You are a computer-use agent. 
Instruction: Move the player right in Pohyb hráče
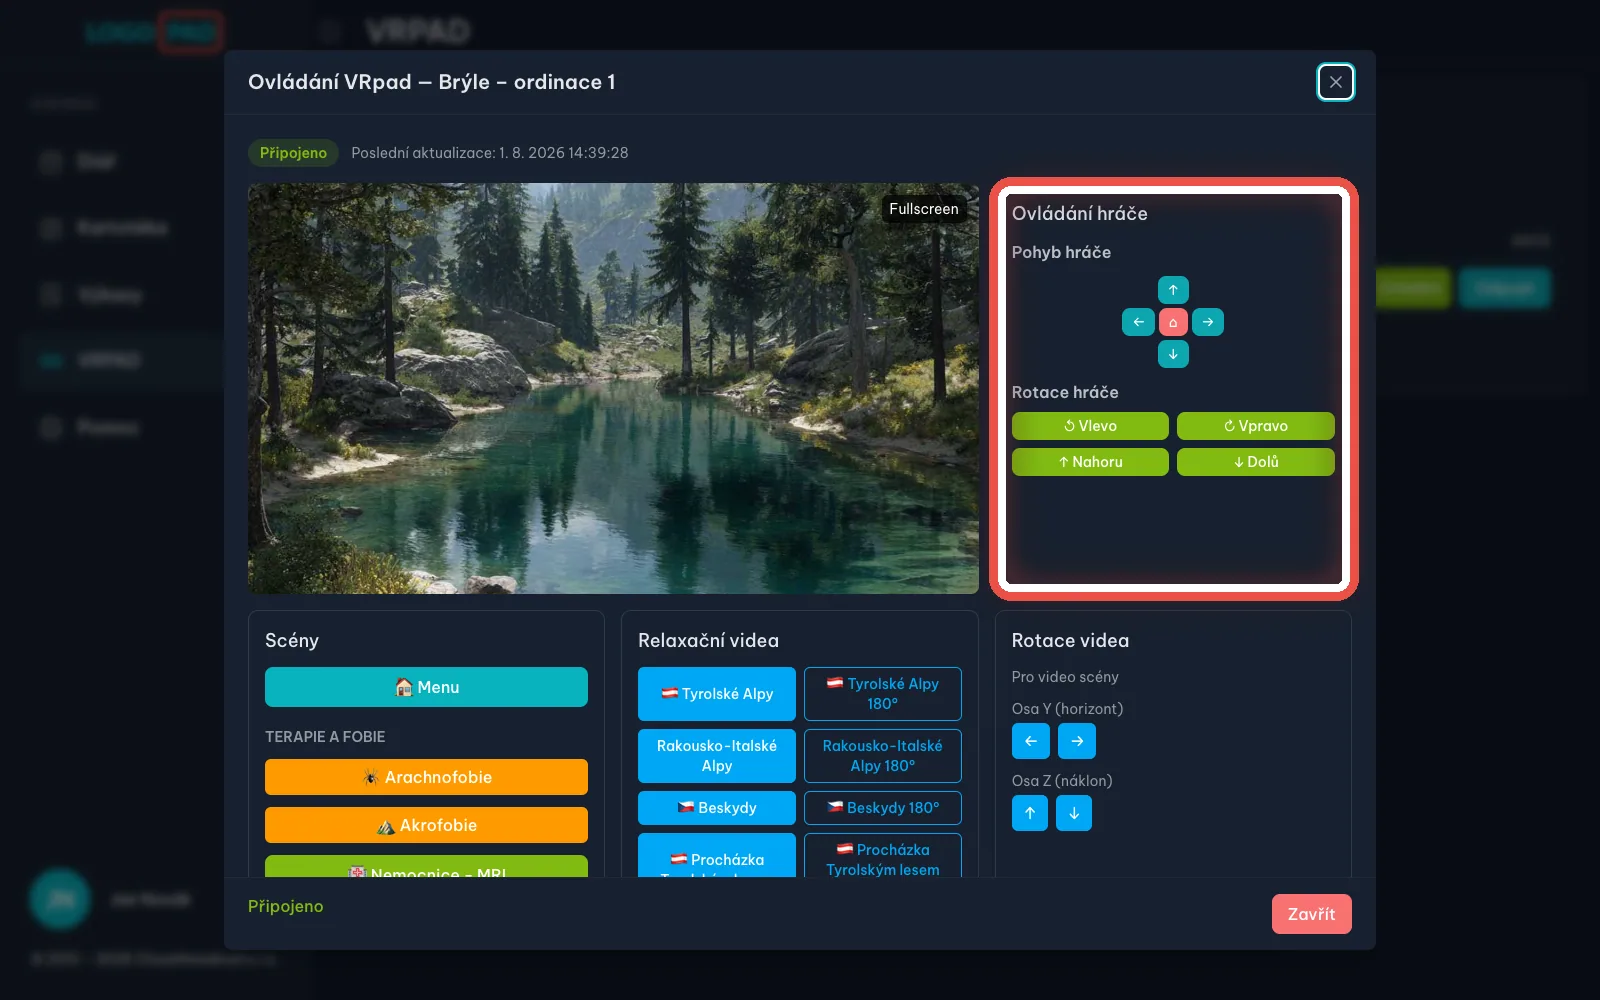point(1208,322)
